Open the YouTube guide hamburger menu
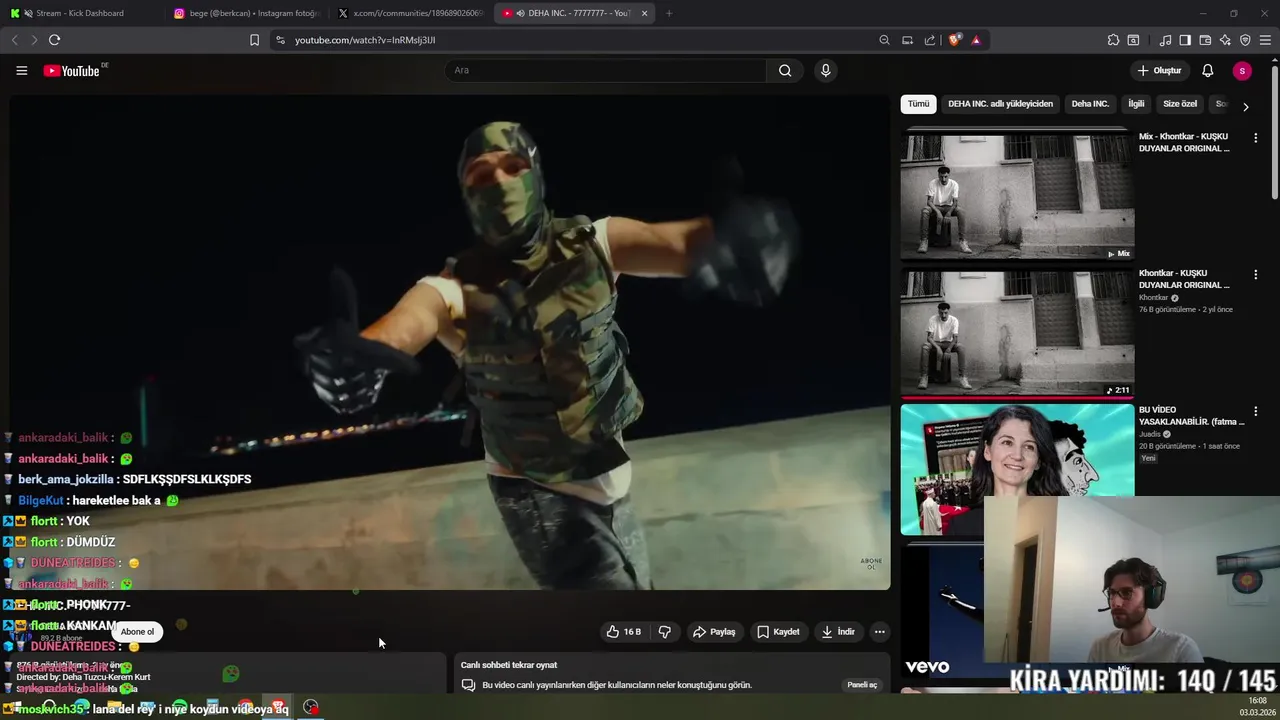 (21, 71)
